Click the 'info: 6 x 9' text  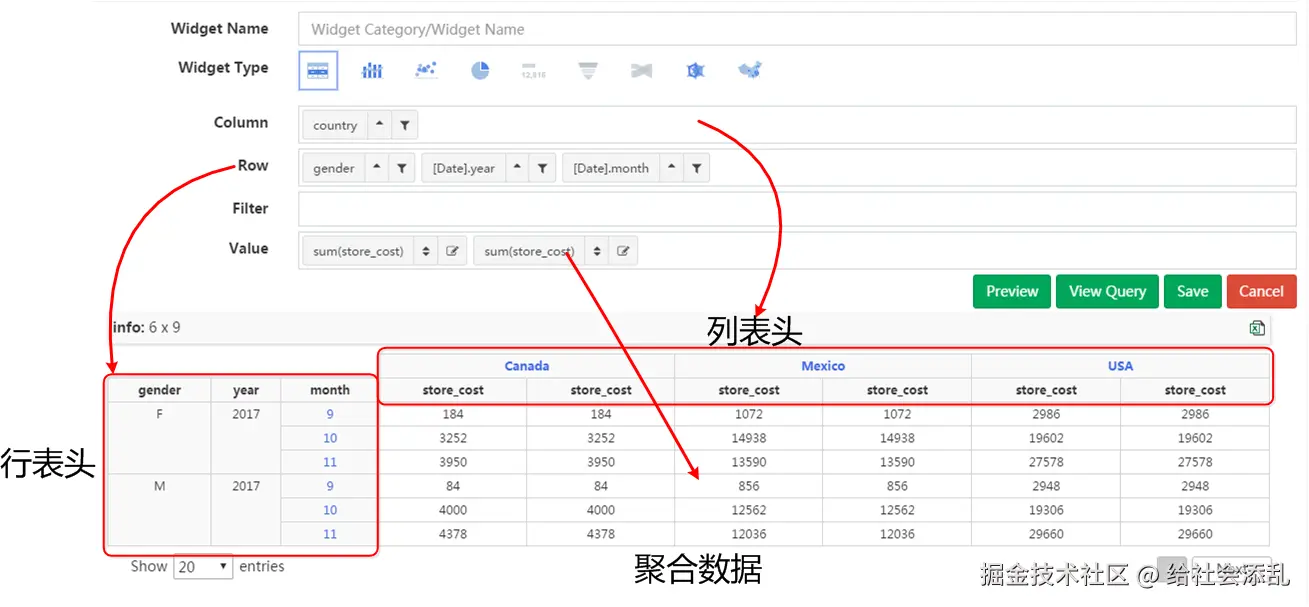tap(147, 327)
